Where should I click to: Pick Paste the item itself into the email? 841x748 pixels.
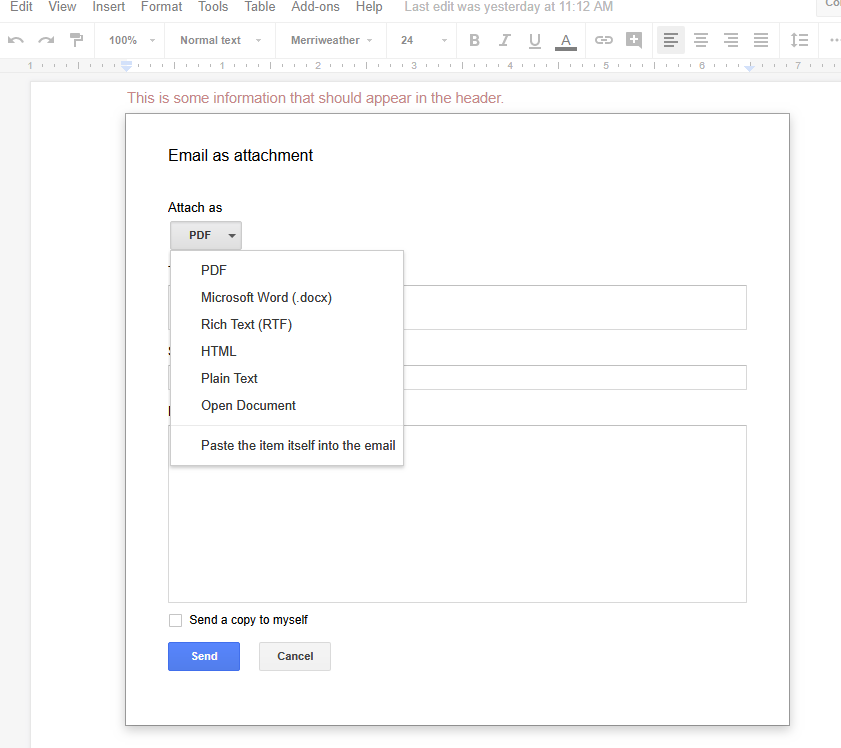click(x=298, y=445)
